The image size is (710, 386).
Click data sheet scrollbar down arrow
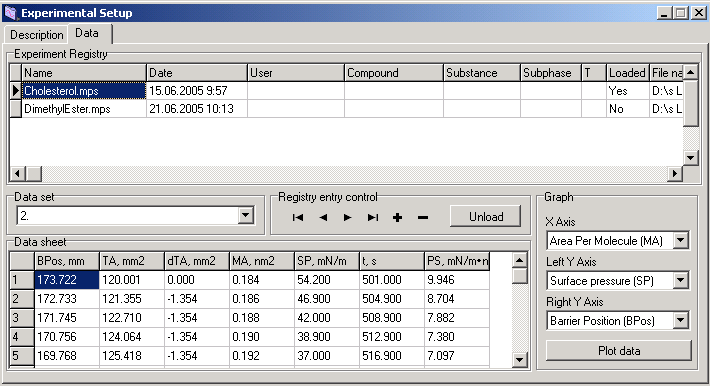pyautogui.click(x=519, y=360)
